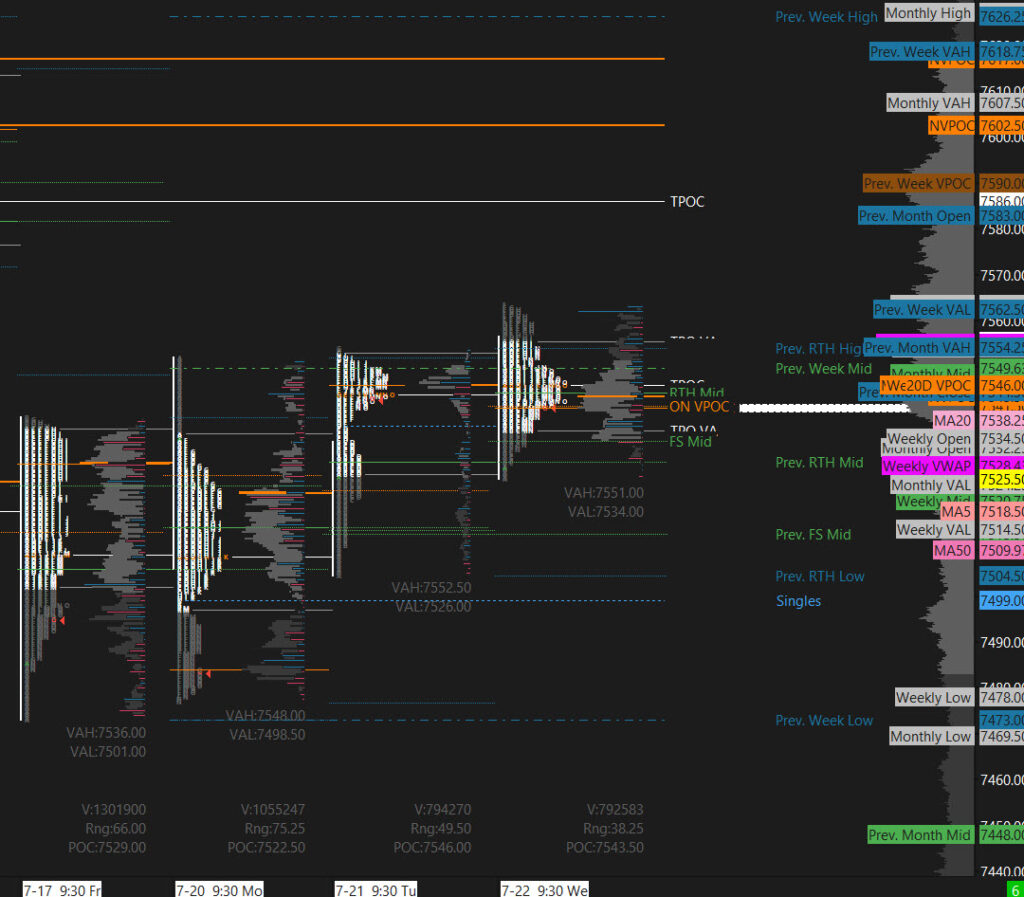Select the 'VAL:7501.00' value text
1024x897 pixels.
108,752
